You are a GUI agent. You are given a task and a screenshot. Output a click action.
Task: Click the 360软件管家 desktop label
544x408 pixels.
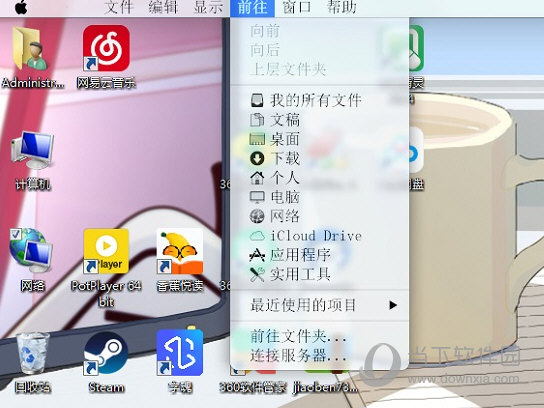[253, 387]
